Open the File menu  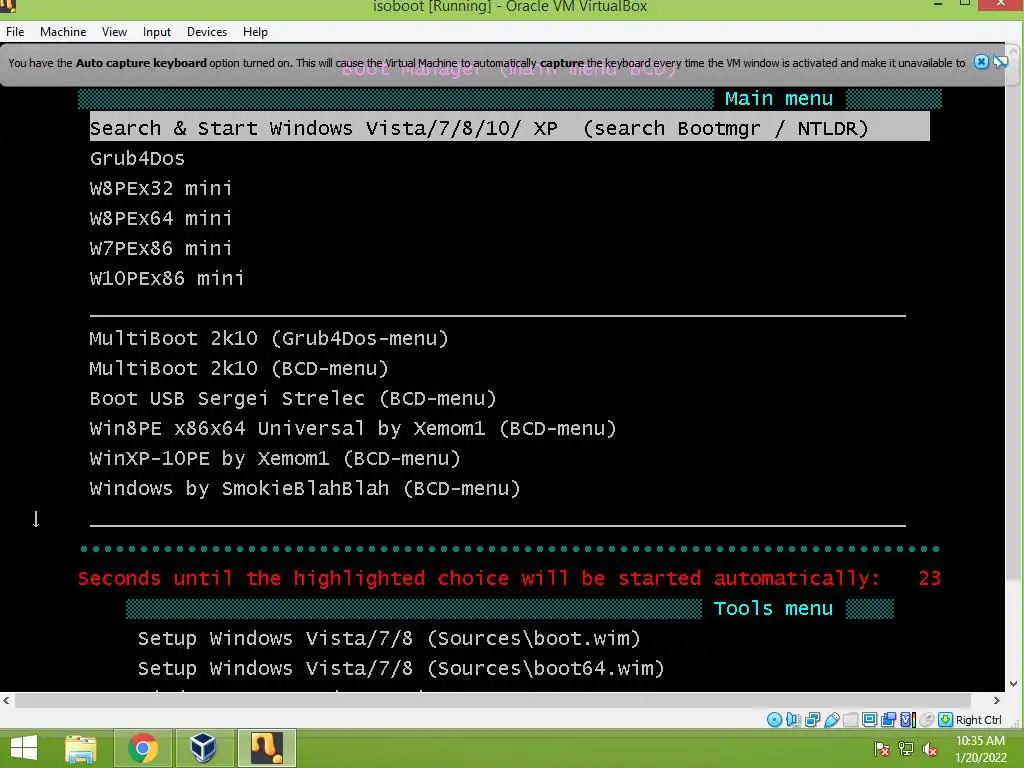pos(15,31)
